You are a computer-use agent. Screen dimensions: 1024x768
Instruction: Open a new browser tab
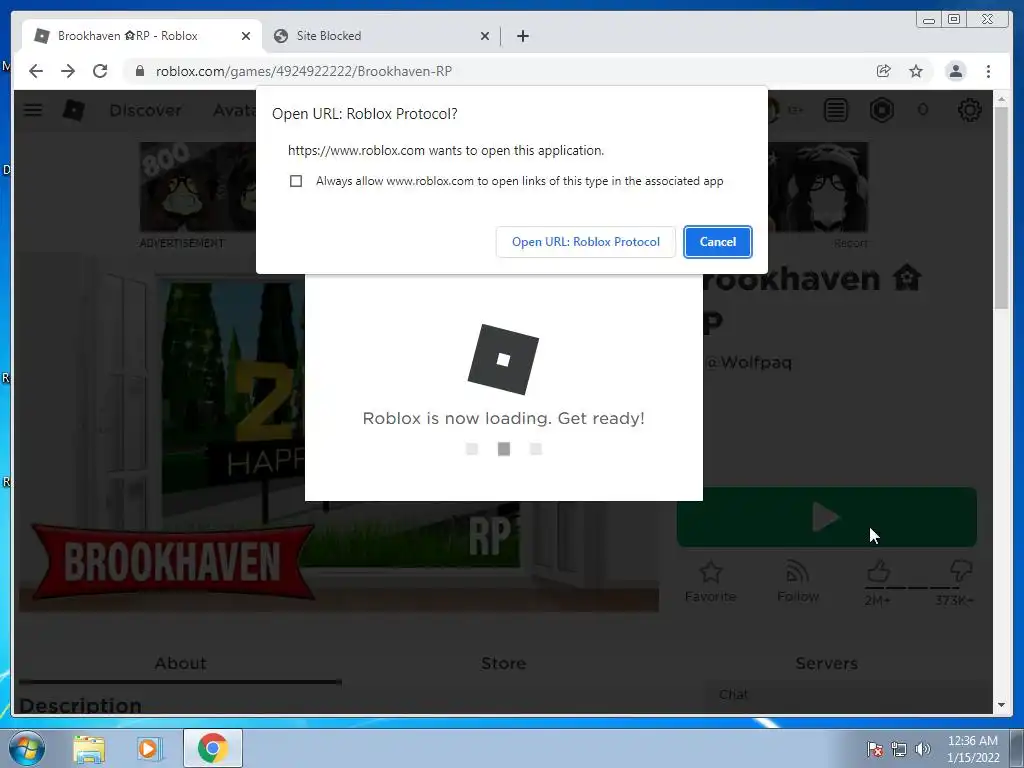[x=522, y=36]
